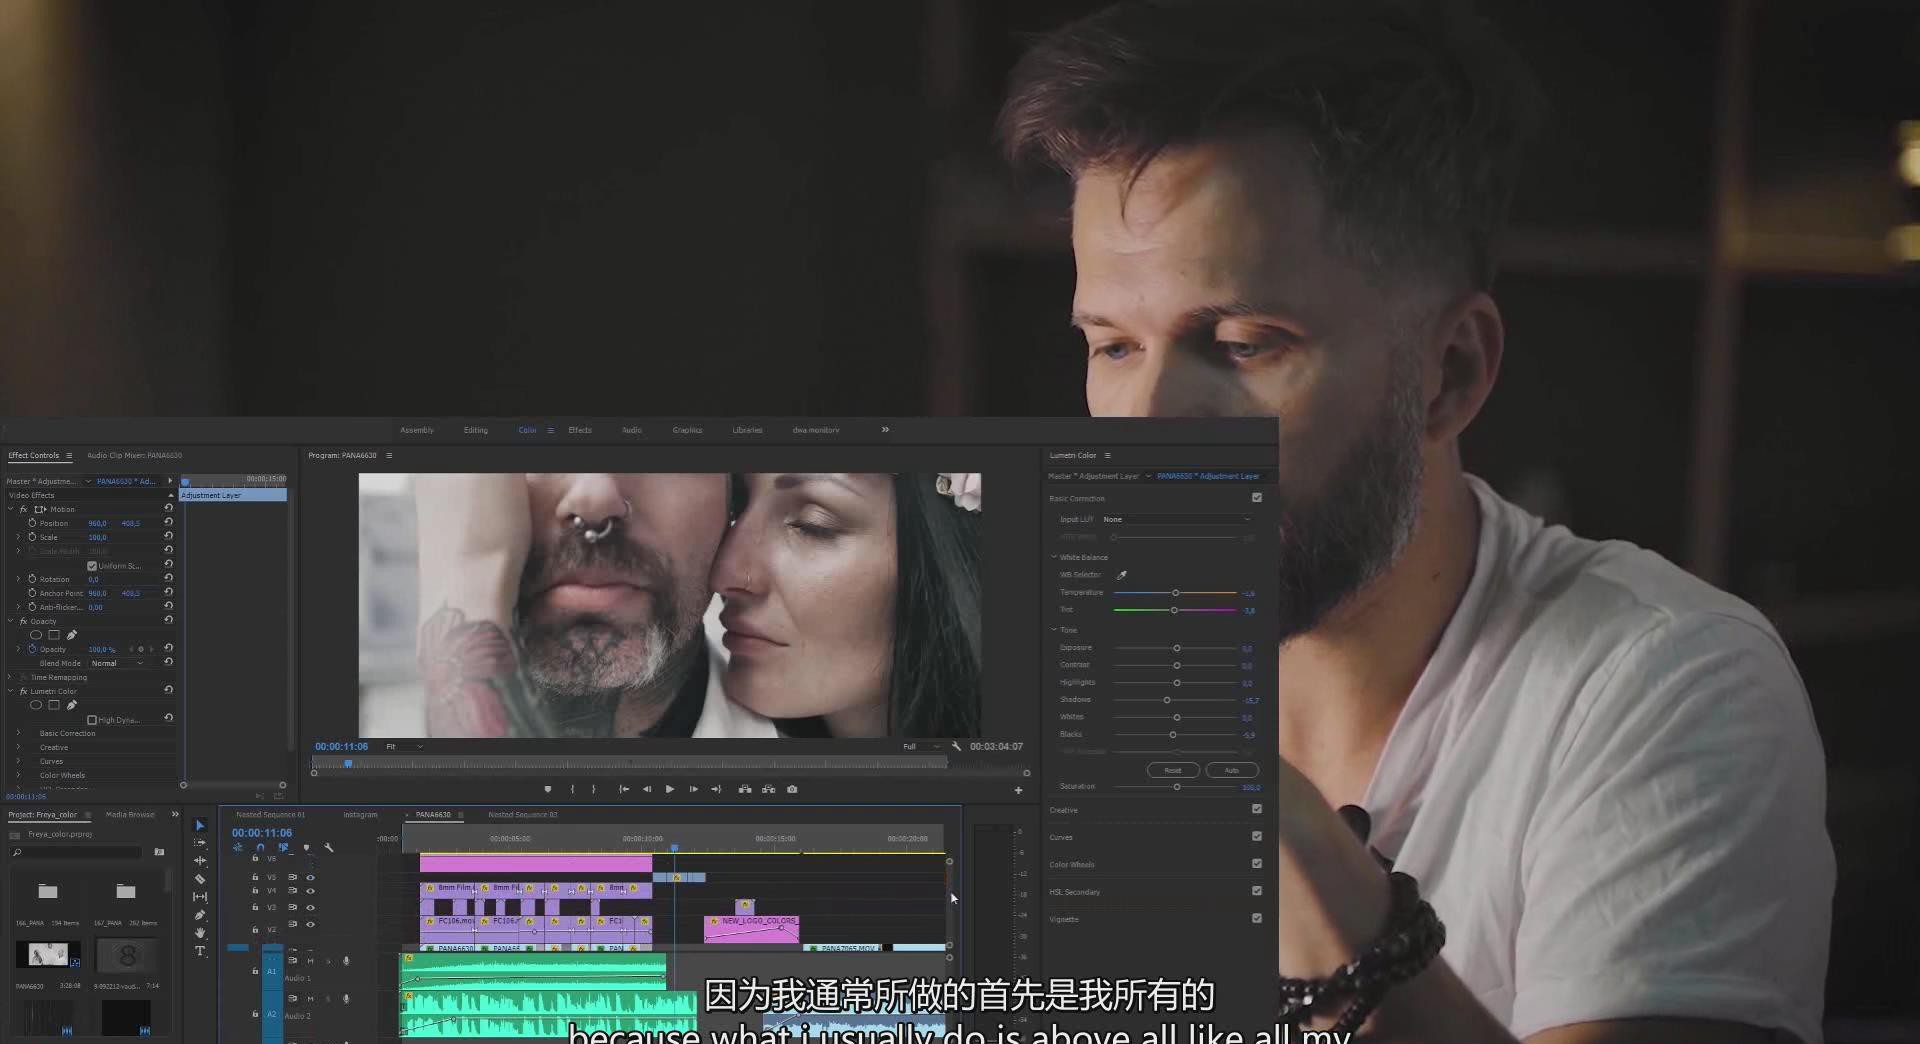Click the Shadows slider handle

pos(1167,700)
